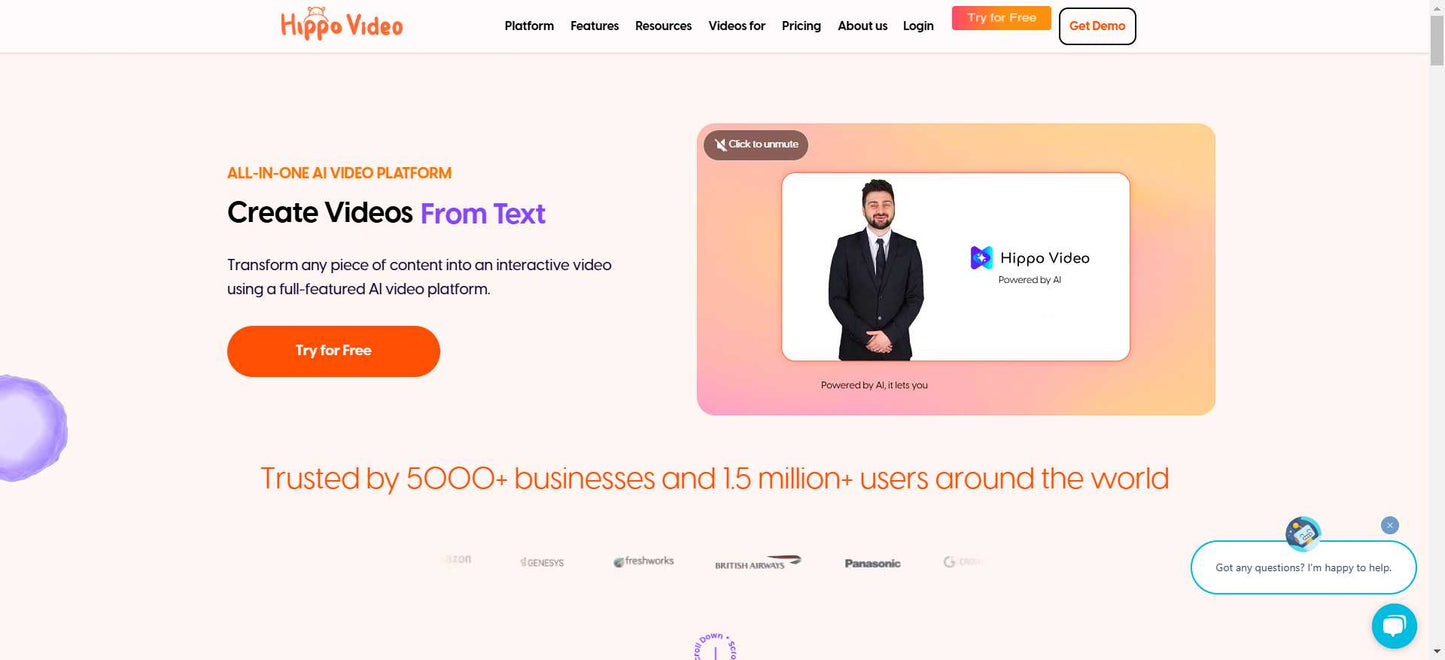This screenshot has height=660, width=1445.
Task: Open the blue chat bubble widget
Action: point(1393,626)
